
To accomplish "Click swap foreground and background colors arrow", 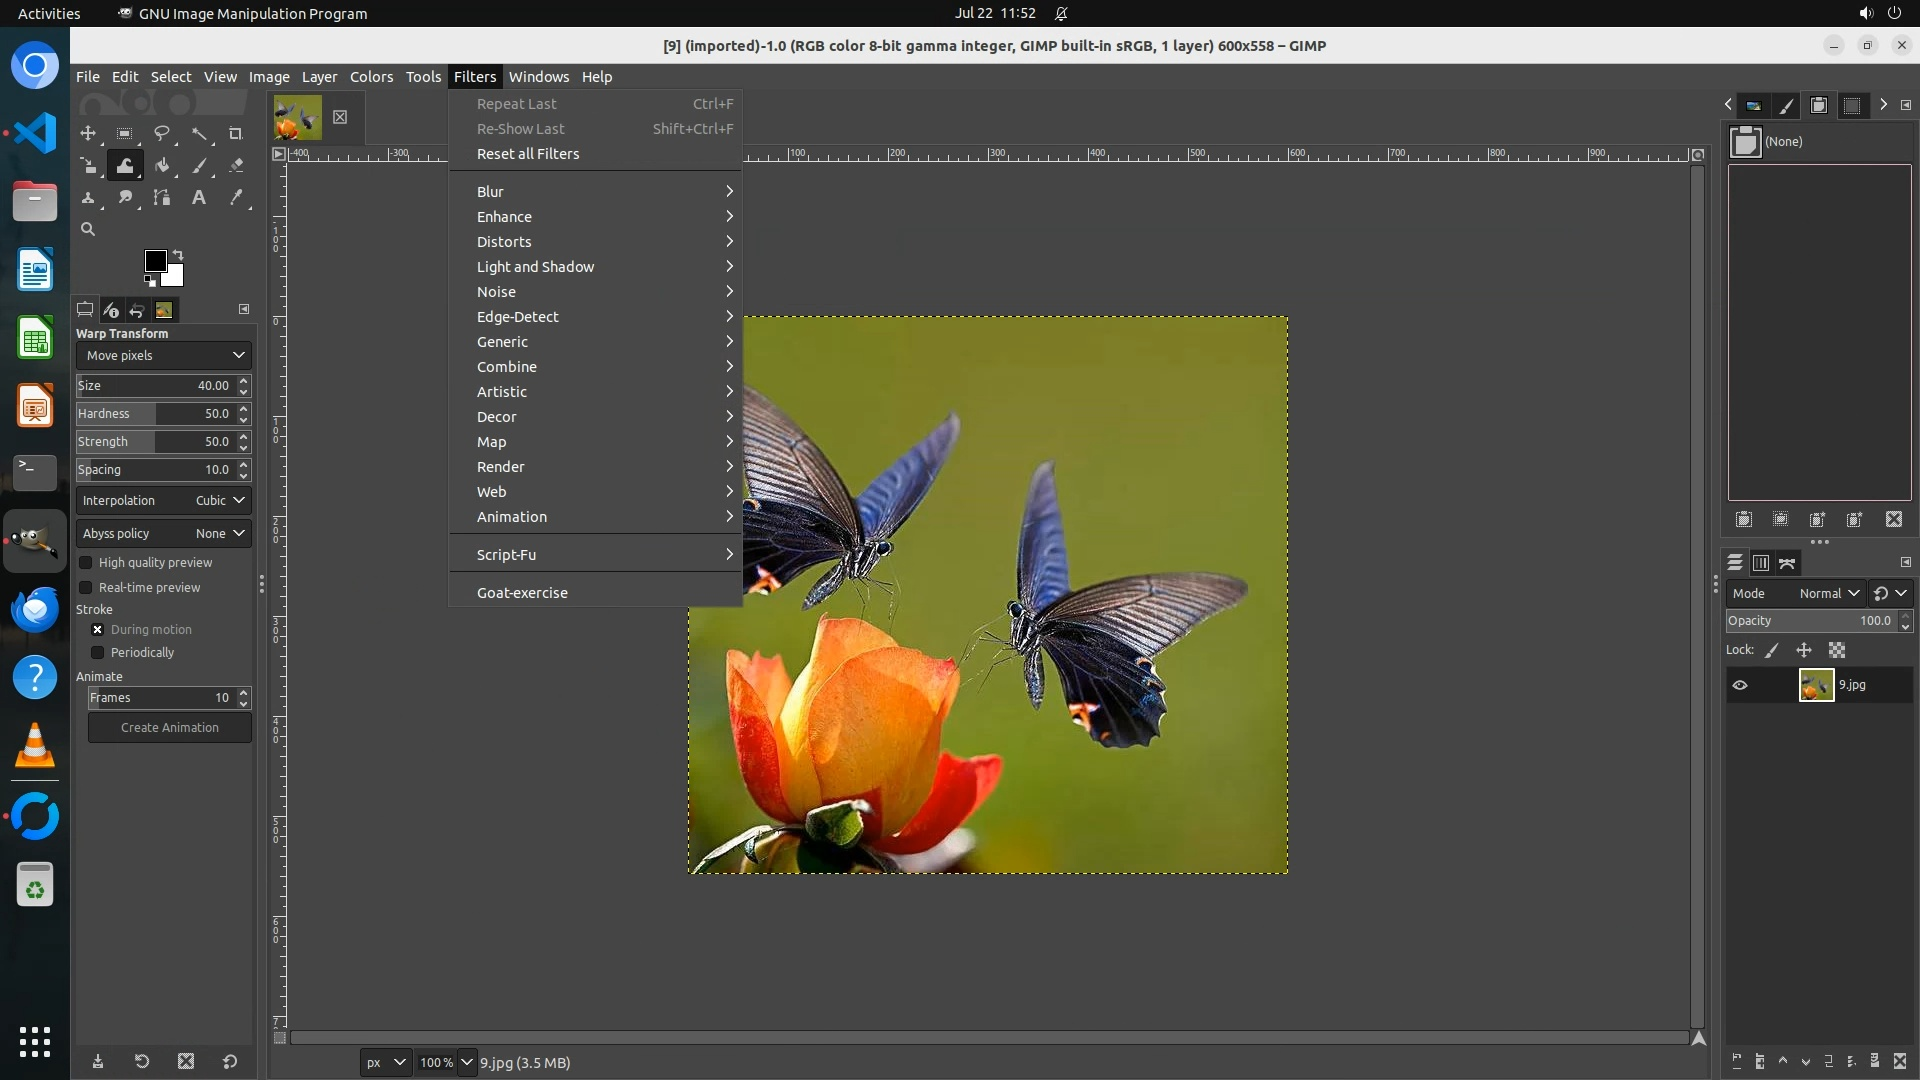I will coord(178,254).
